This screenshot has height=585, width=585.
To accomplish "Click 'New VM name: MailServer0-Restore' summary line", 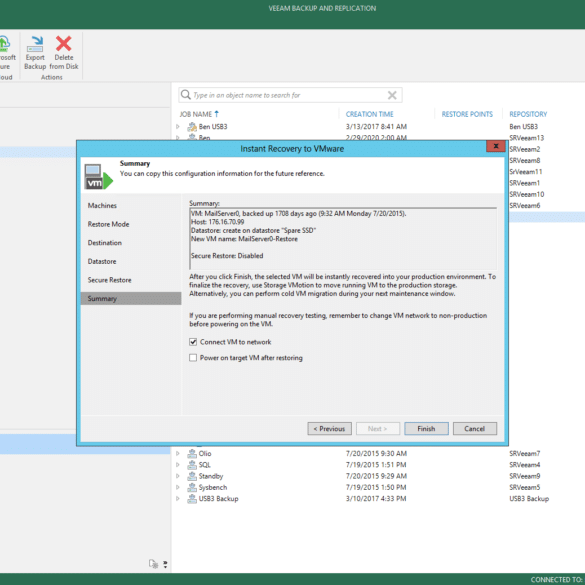I will tap(244, 239).
